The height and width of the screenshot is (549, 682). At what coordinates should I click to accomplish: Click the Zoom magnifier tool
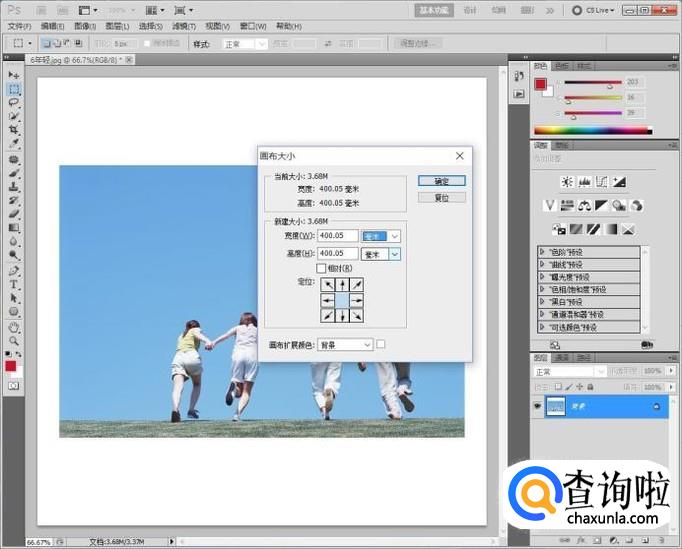14,340
